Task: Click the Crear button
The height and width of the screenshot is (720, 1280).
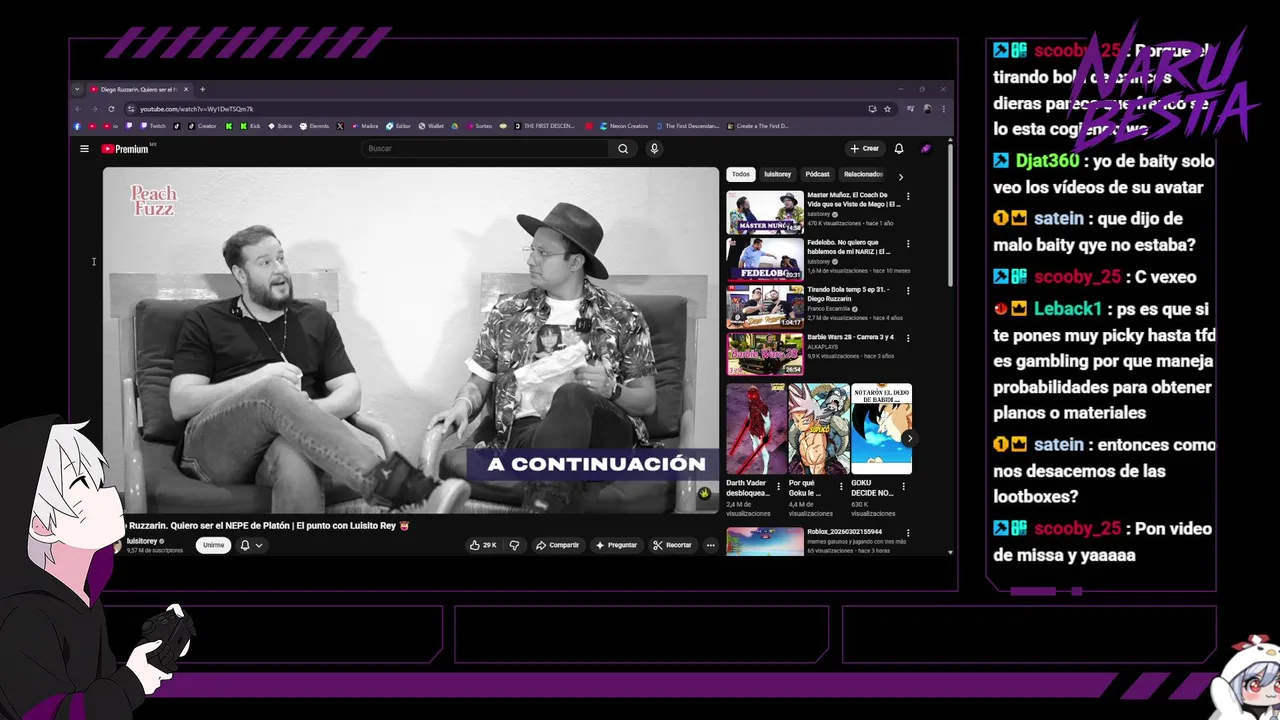Action: pos(864,149)
